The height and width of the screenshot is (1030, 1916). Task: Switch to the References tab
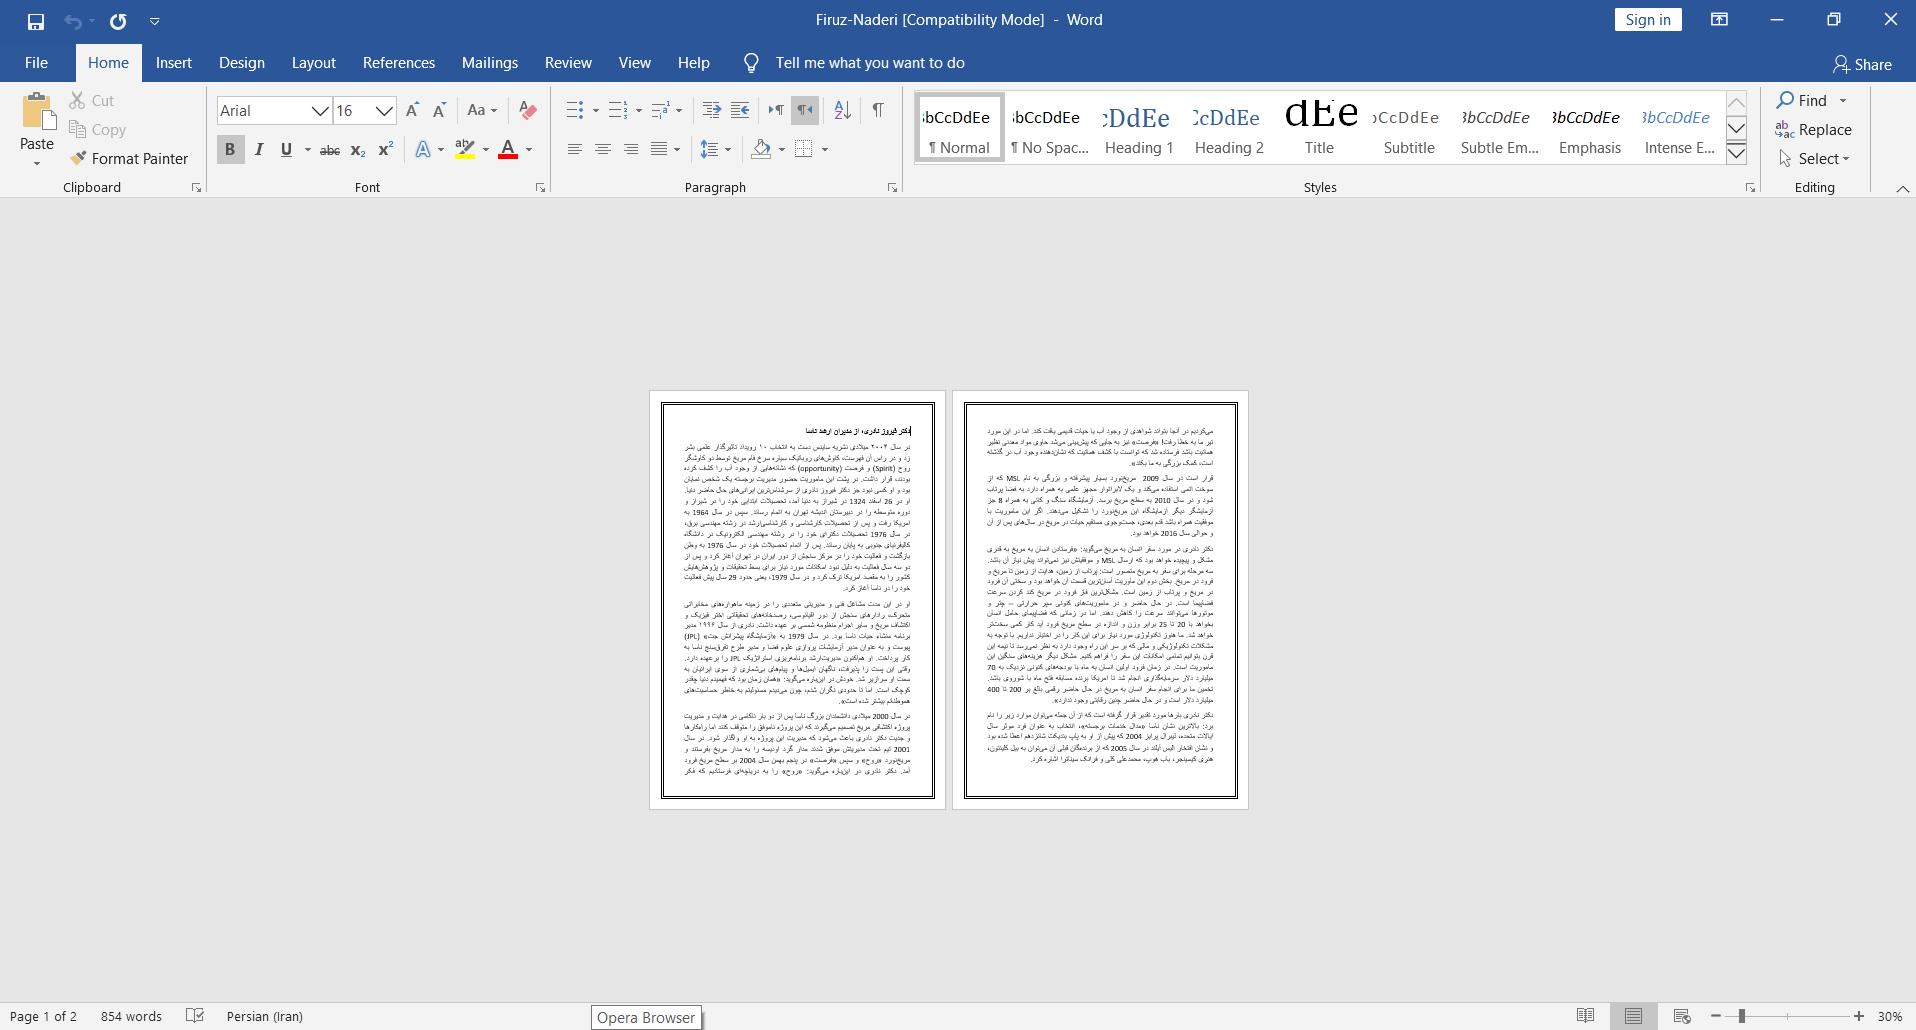pos(399,62)
